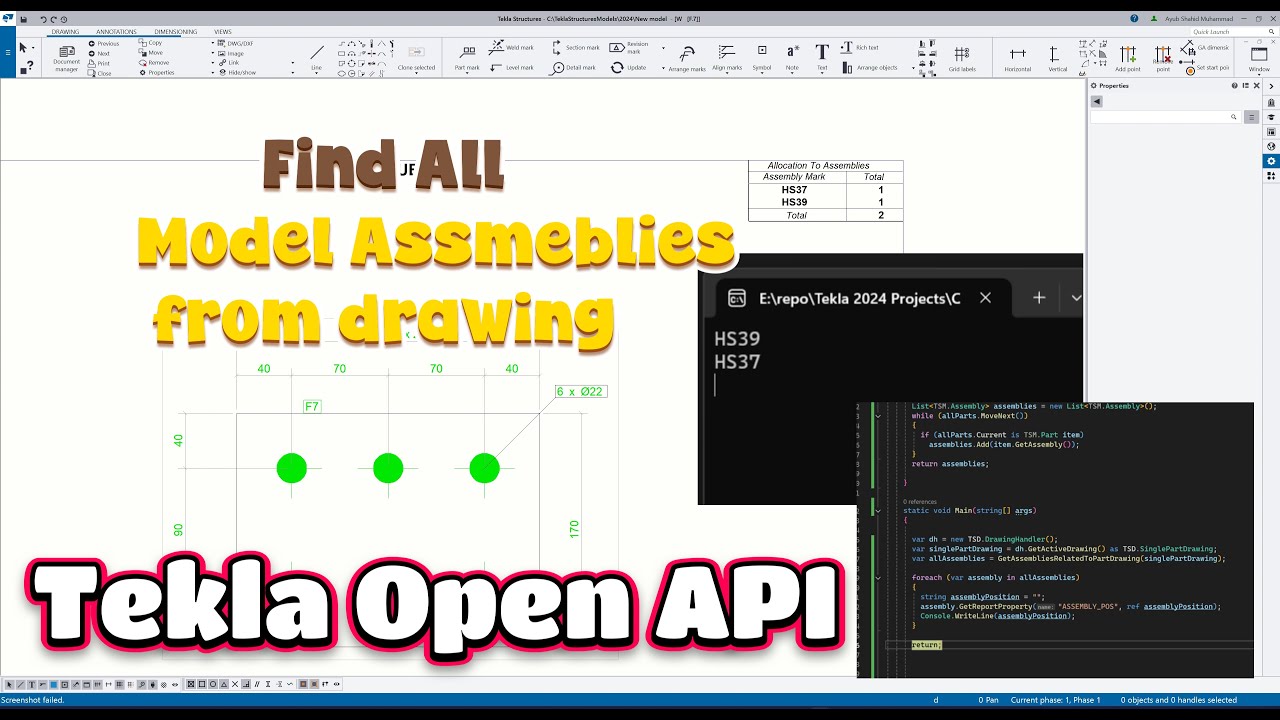Insert Rich text
1280x720 pixels.
click(x=860, y=47)
